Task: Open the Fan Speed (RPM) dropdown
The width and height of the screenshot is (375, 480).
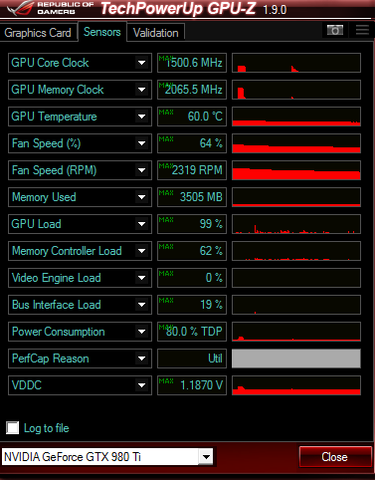Action: [x=142, y=170]
